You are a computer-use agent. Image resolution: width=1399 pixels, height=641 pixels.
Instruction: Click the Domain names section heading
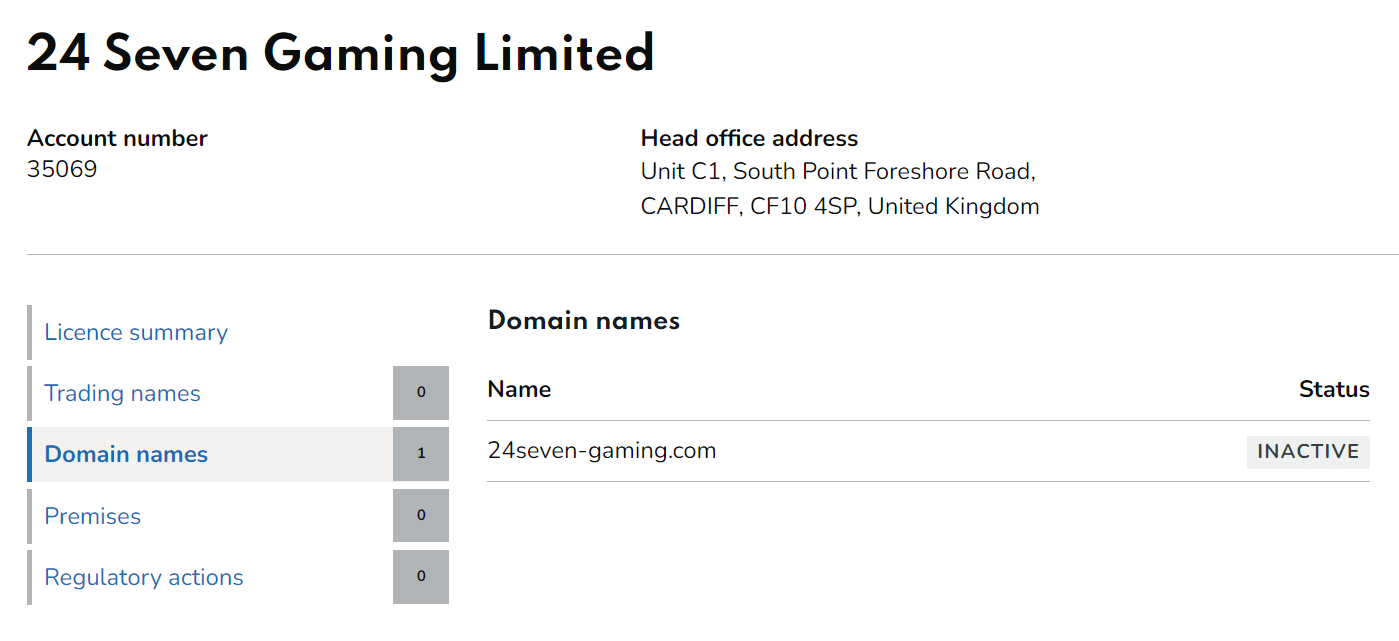(584, 321)
